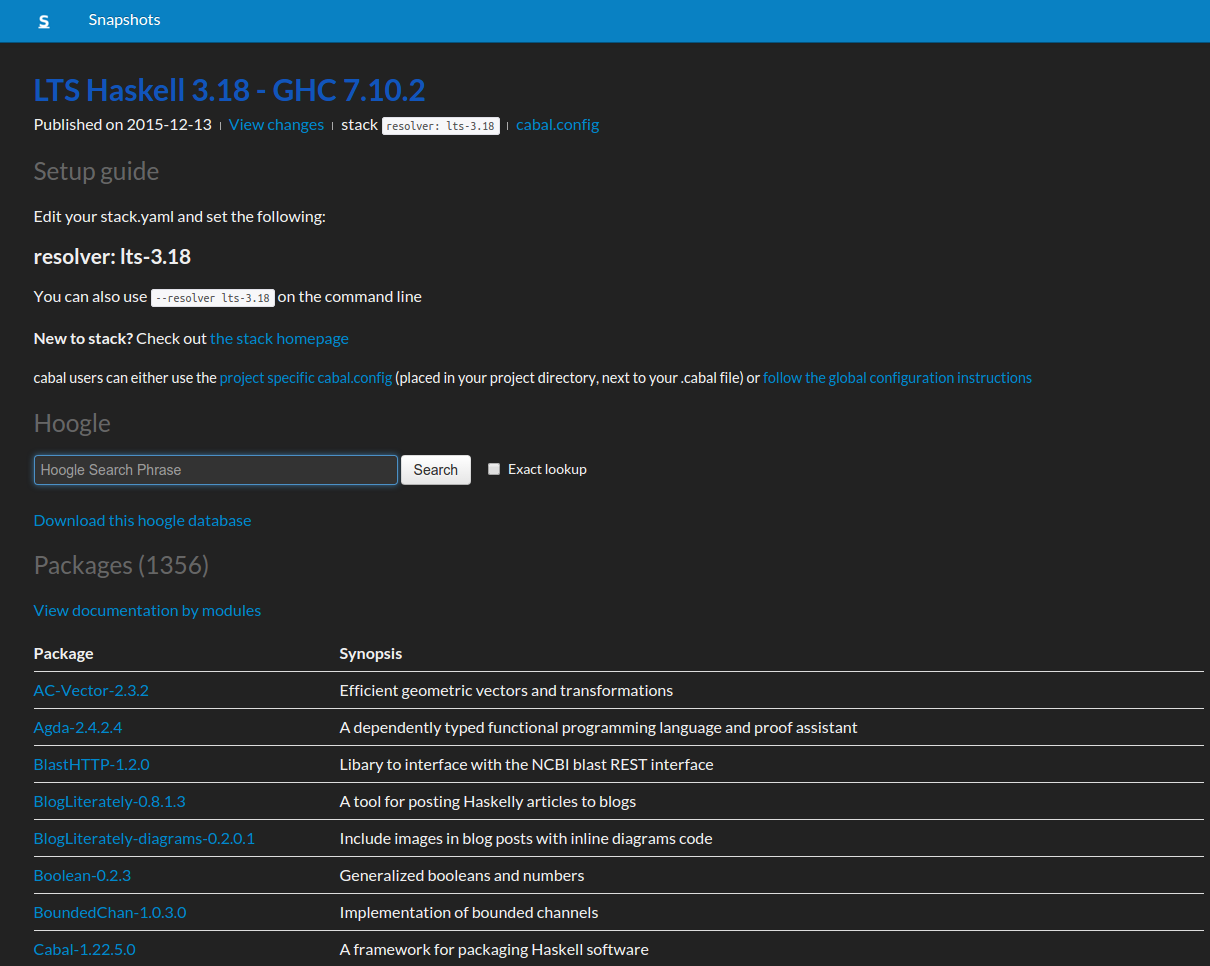Viewport: 1210px width, 966px height.
Task: Click the LTS Haskell 3.18 page title
Action: pos(229,90)
